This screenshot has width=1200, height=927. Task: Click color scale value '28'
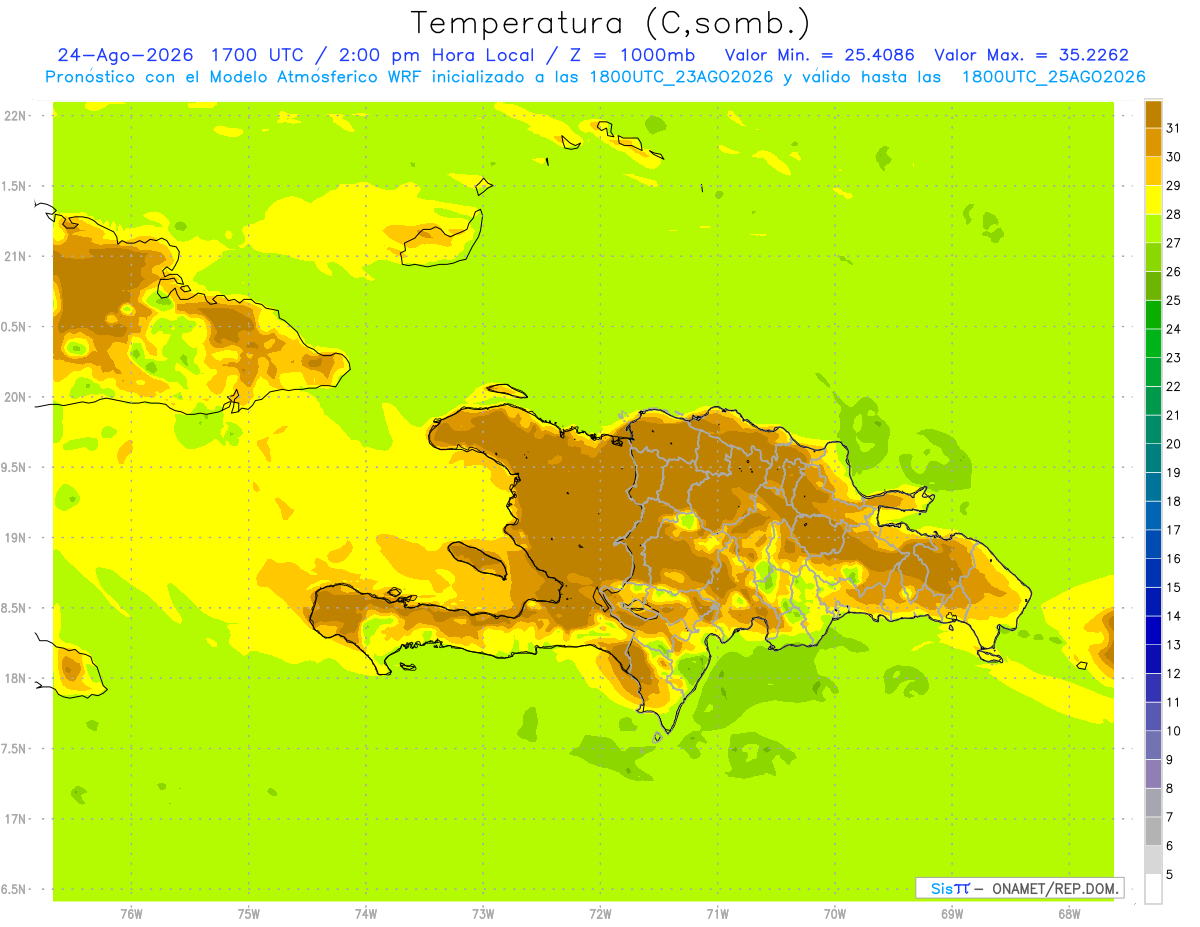point(1173,214)
